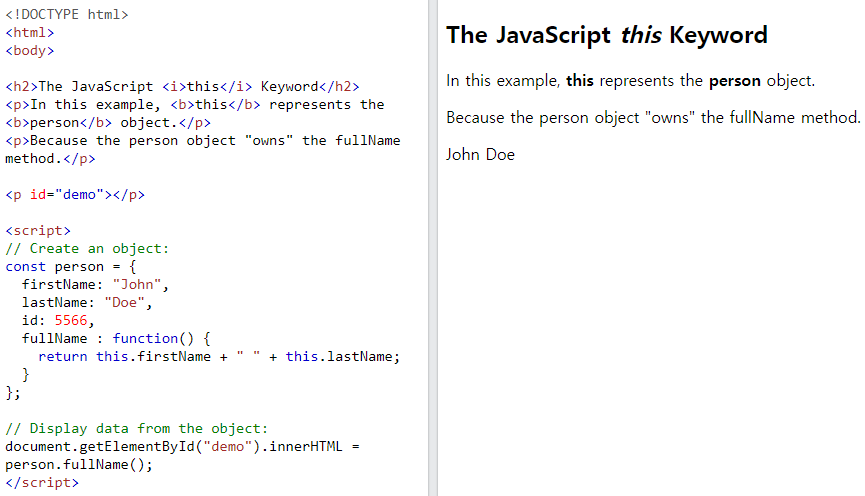This screenshot has width=865, height=496.
Task: Click the "<!DOCTYPE html>" line in the code
Action: point(67,14)
